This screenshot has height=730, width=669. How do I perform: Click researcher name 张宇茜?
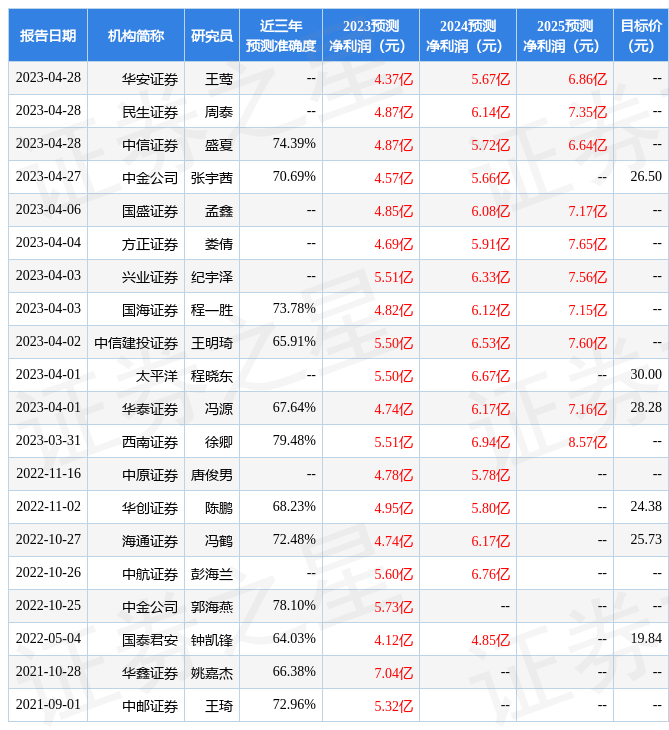click(212, 178)
